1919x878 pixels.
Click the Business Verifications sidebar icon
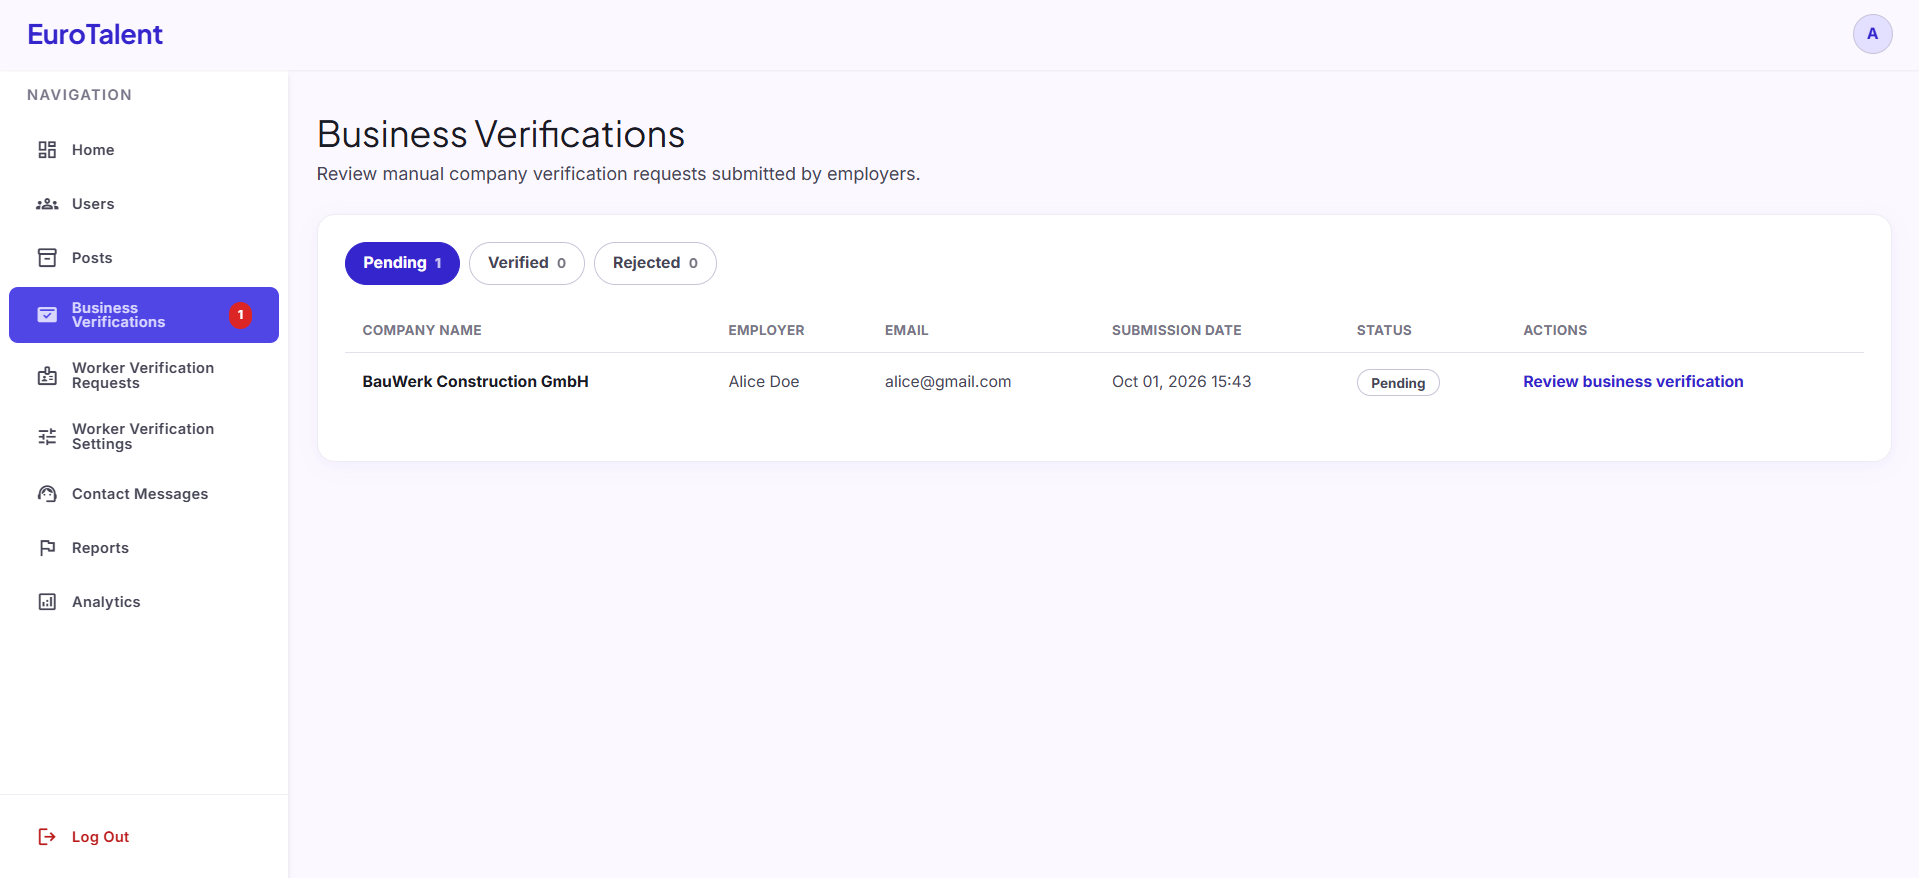click(x=47, y=315)
